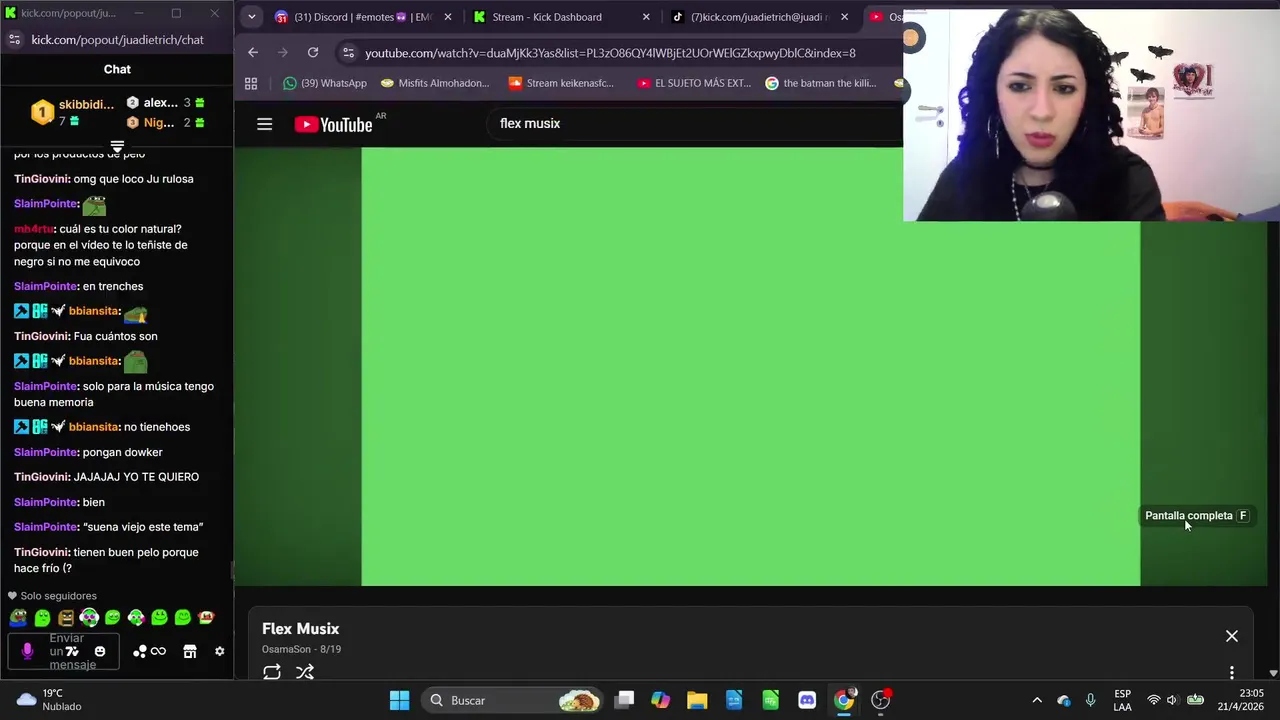Screen dimensions: 1280x720
Task: Open the taskbar volume speaker control
Action: click(x=1172, y=700)
